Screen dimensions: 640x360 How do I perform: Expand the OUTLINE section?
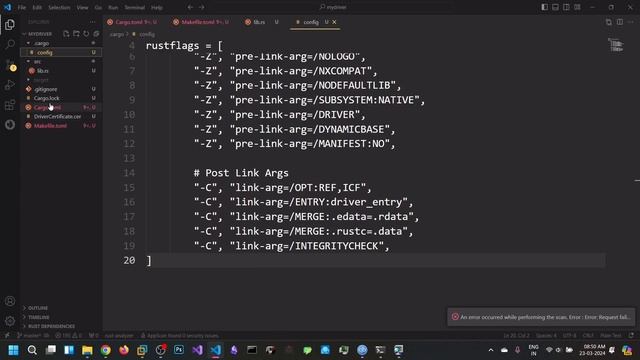pyautogui.click(x=38, y=308)
